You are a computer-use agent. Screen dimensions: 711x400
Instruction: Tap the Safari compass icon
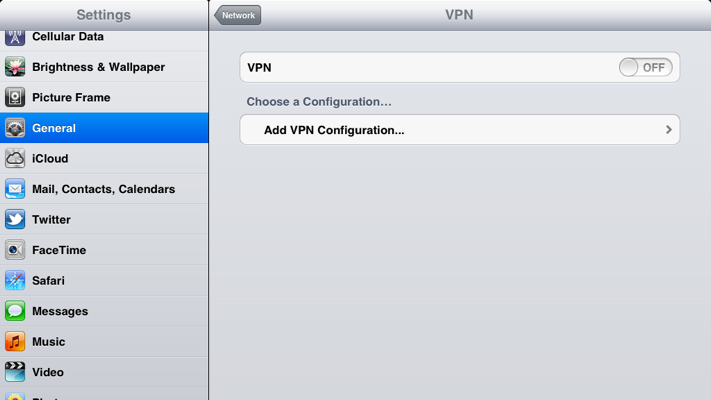pyautogui.click(x=15, y=281)
